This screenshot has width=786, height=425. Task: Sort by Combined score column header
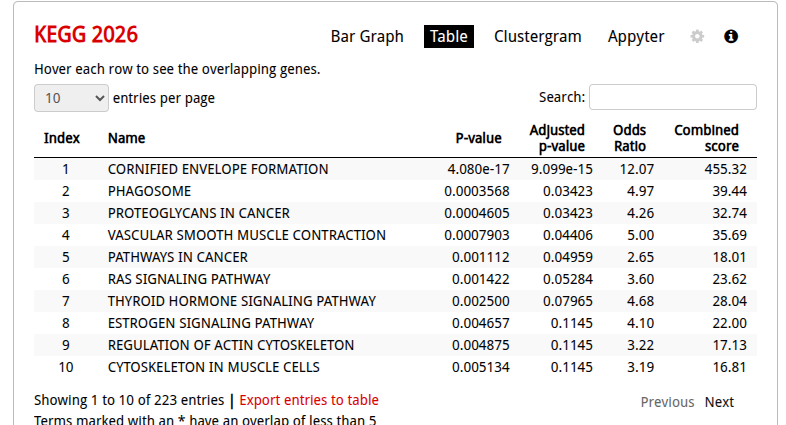tap(706, 138)
